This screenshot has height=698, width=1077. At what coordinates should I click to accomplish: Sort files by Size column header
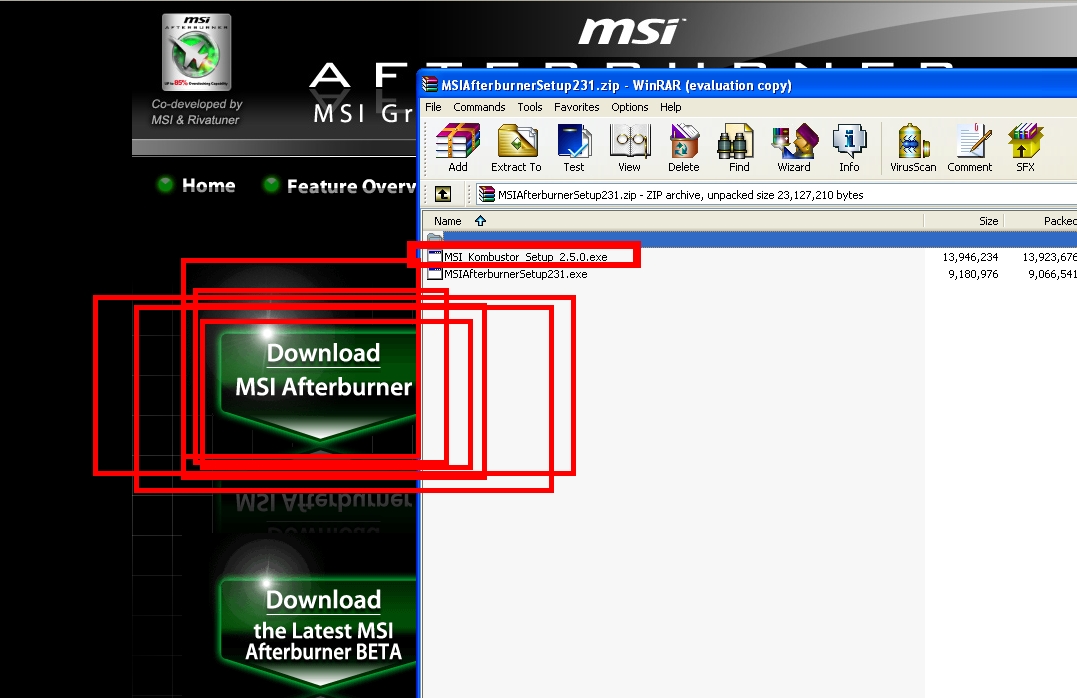988,221
